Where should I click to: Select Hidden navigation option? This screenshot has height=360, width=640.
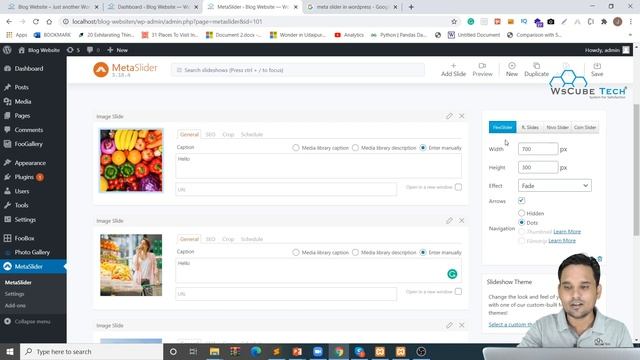coord(521,213)
